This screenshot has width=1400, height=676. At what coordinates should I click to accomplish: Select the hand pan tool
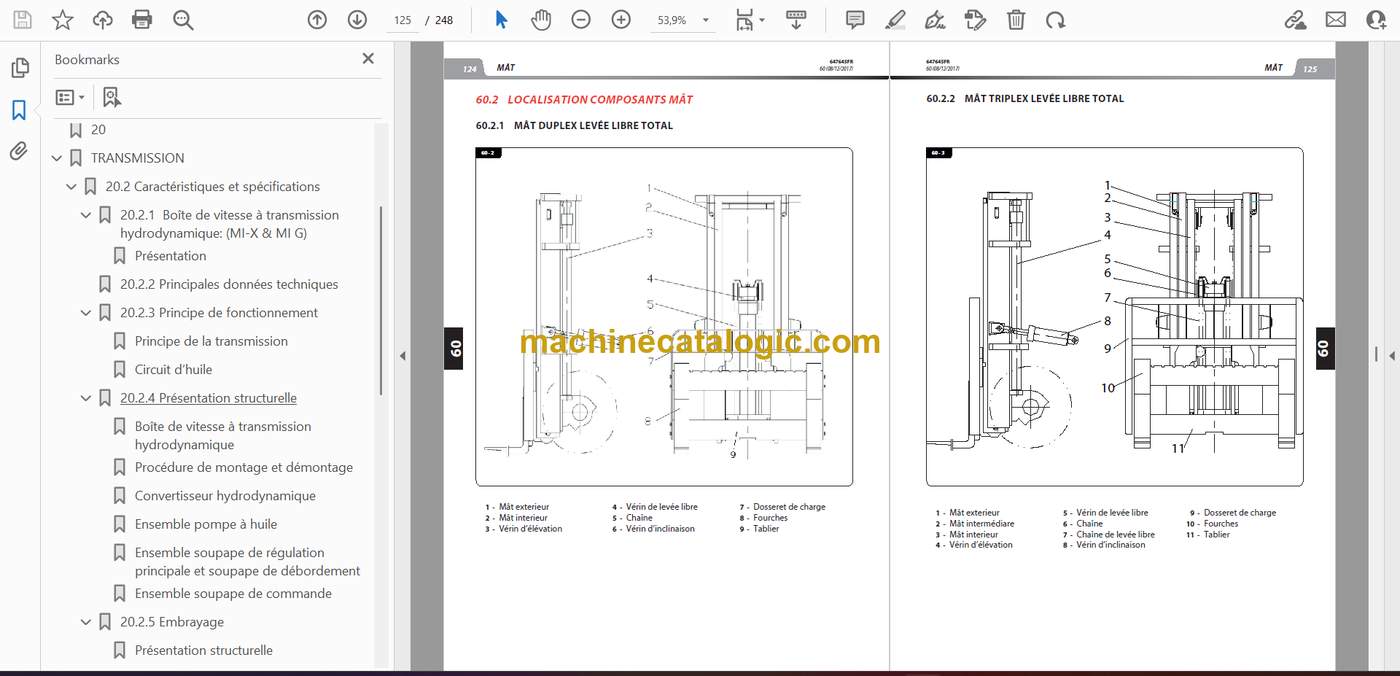(541, 19)
